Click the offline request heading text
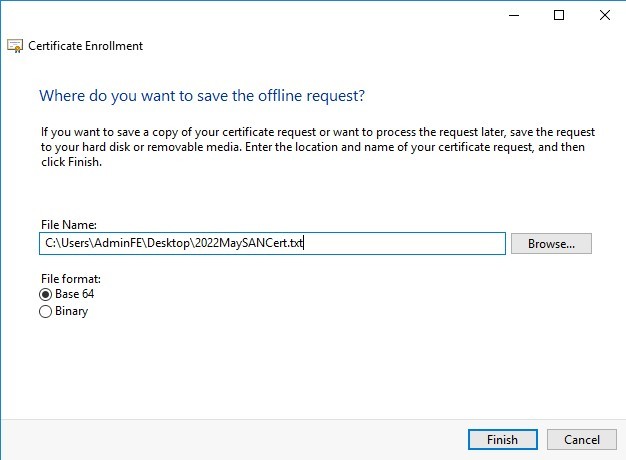The image size is (626, 460). click(x=201, y=96)
